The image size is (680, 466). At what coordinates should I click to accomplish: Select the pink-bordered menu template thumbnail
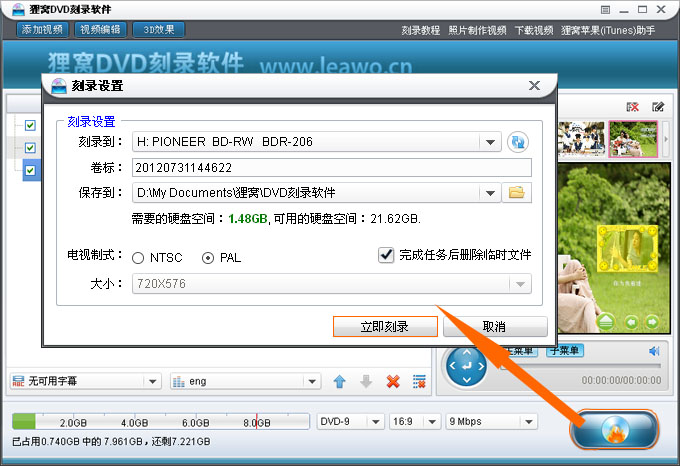point(634,139)
